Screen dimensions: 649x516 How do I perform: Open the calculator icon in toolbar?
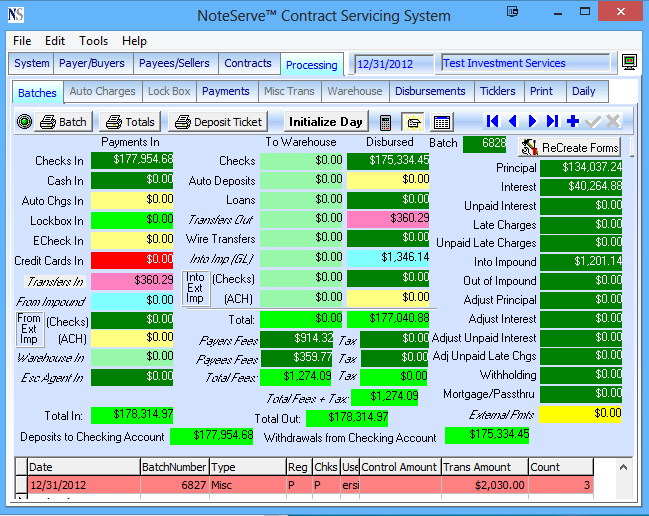[386, 122]
